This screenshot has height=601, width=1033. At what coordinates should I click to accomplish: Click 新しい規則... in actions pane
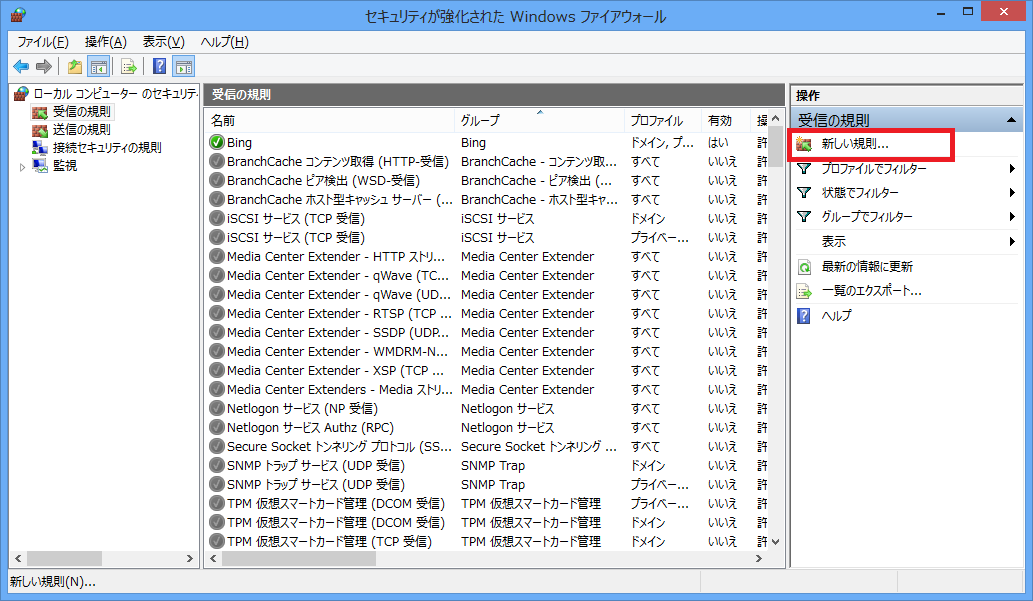pos(854,145)
